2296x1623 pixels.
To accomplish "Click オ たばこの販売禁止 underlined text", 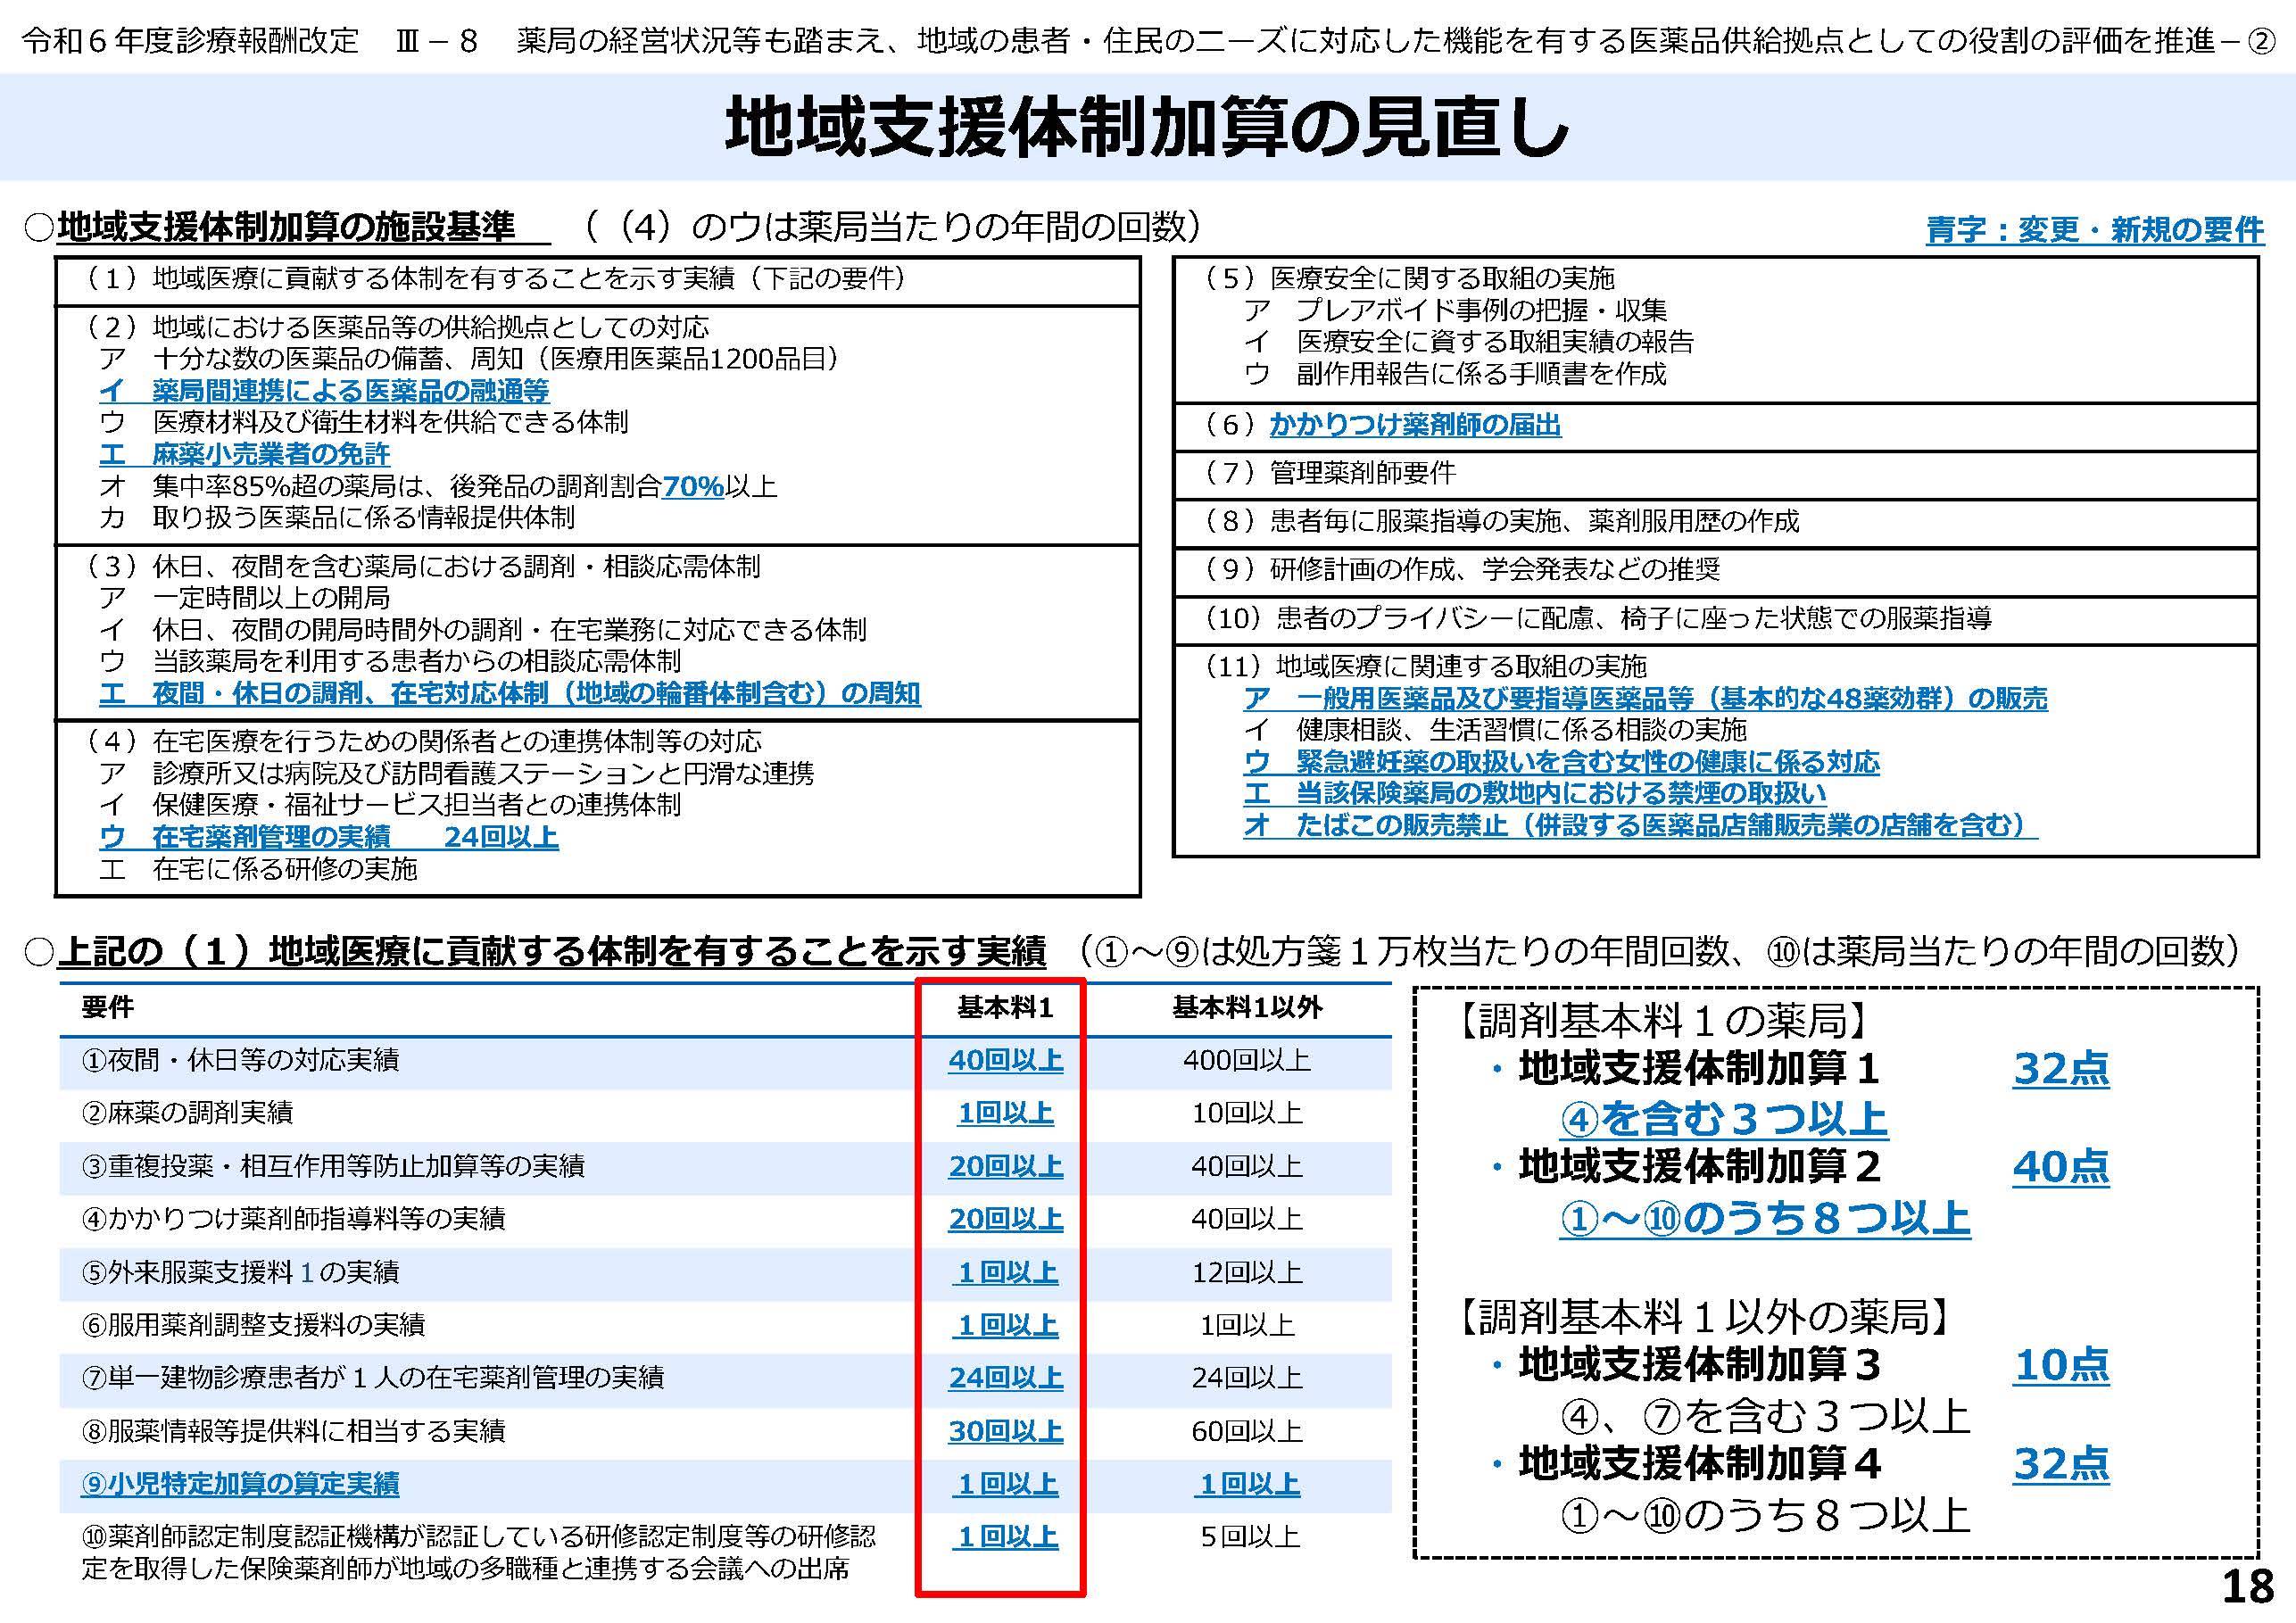I will [x=1639, y=825].
